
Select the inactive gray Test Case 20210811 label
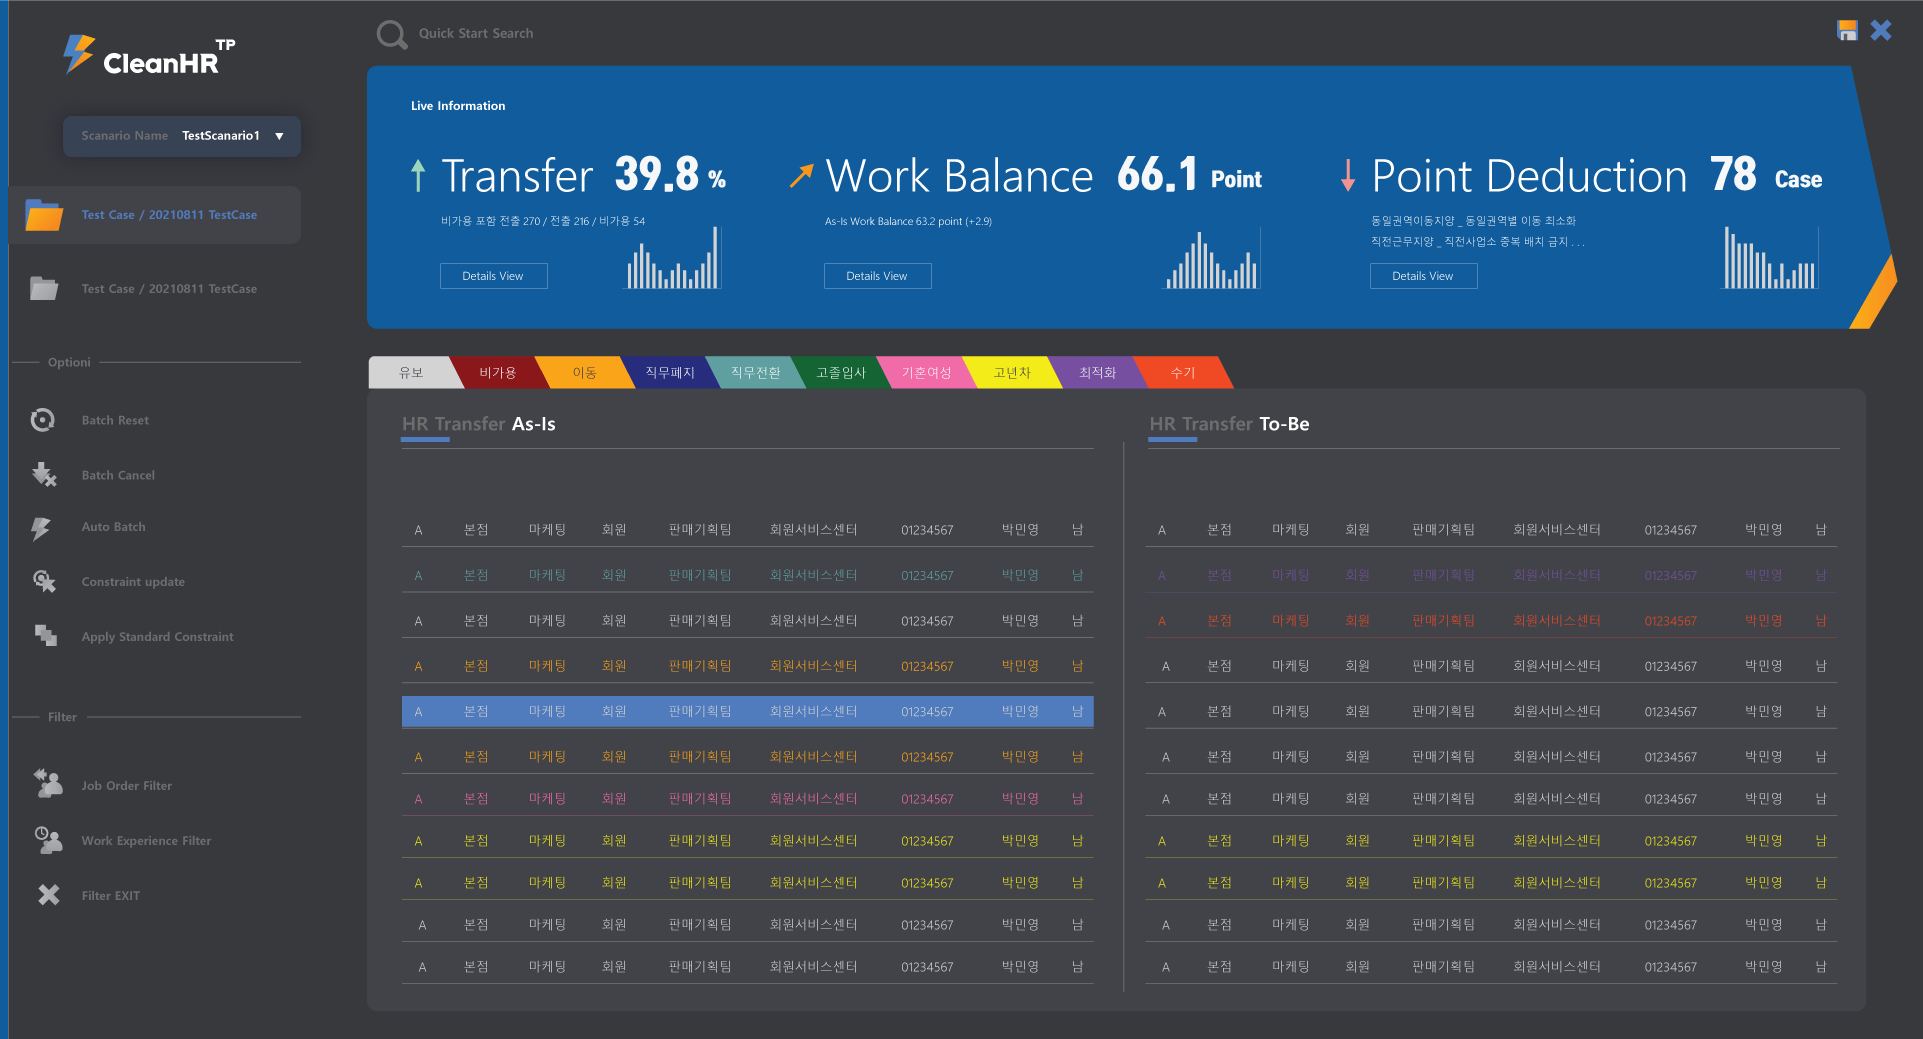click(x=169, y=289)
